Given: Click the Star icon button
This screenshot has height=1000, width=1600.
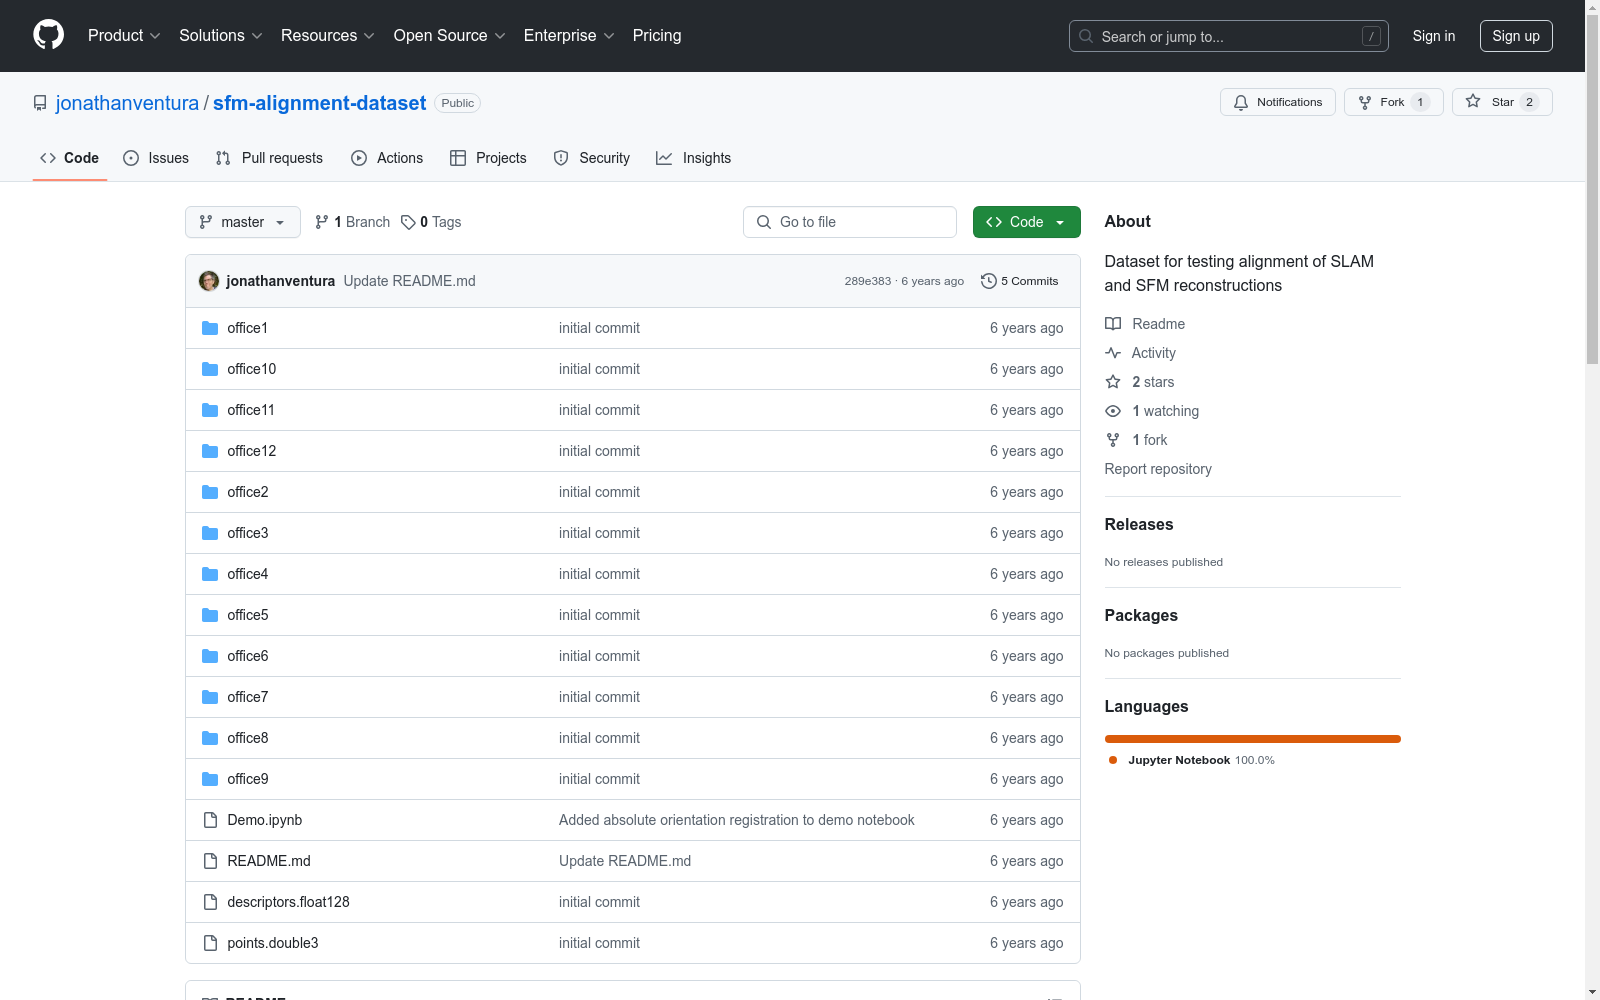Looking at the screenshot, I should (1473, 101).
